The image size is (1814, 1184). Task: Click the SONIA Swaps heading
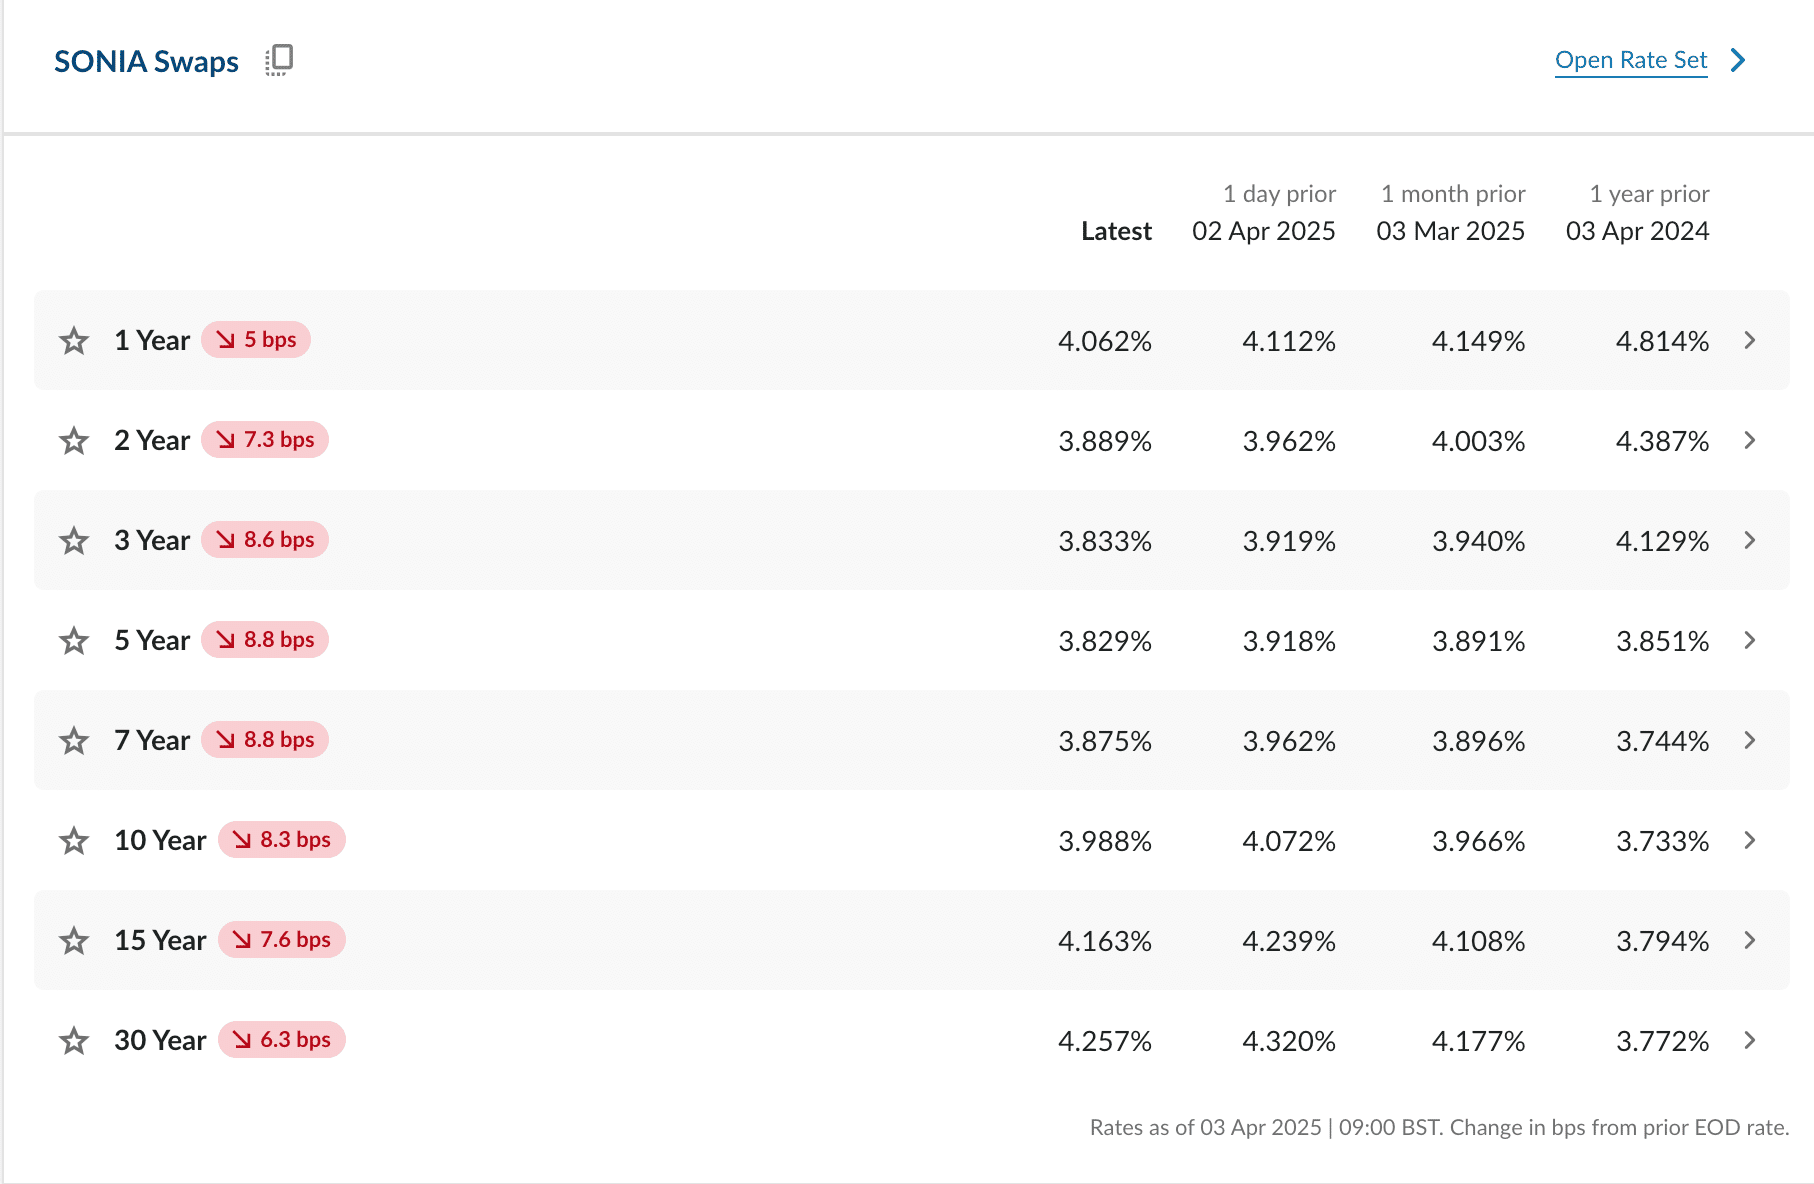click(146, 61)
